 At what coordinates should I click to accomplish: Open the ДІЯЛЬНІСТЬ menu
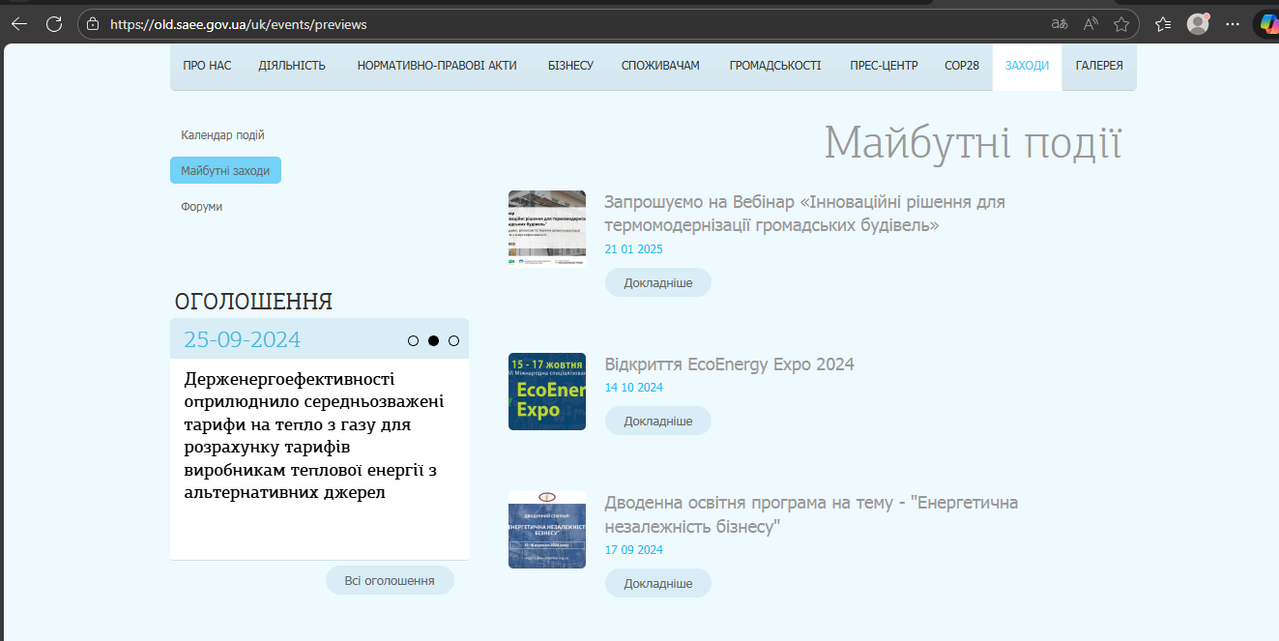click(292, 66)
